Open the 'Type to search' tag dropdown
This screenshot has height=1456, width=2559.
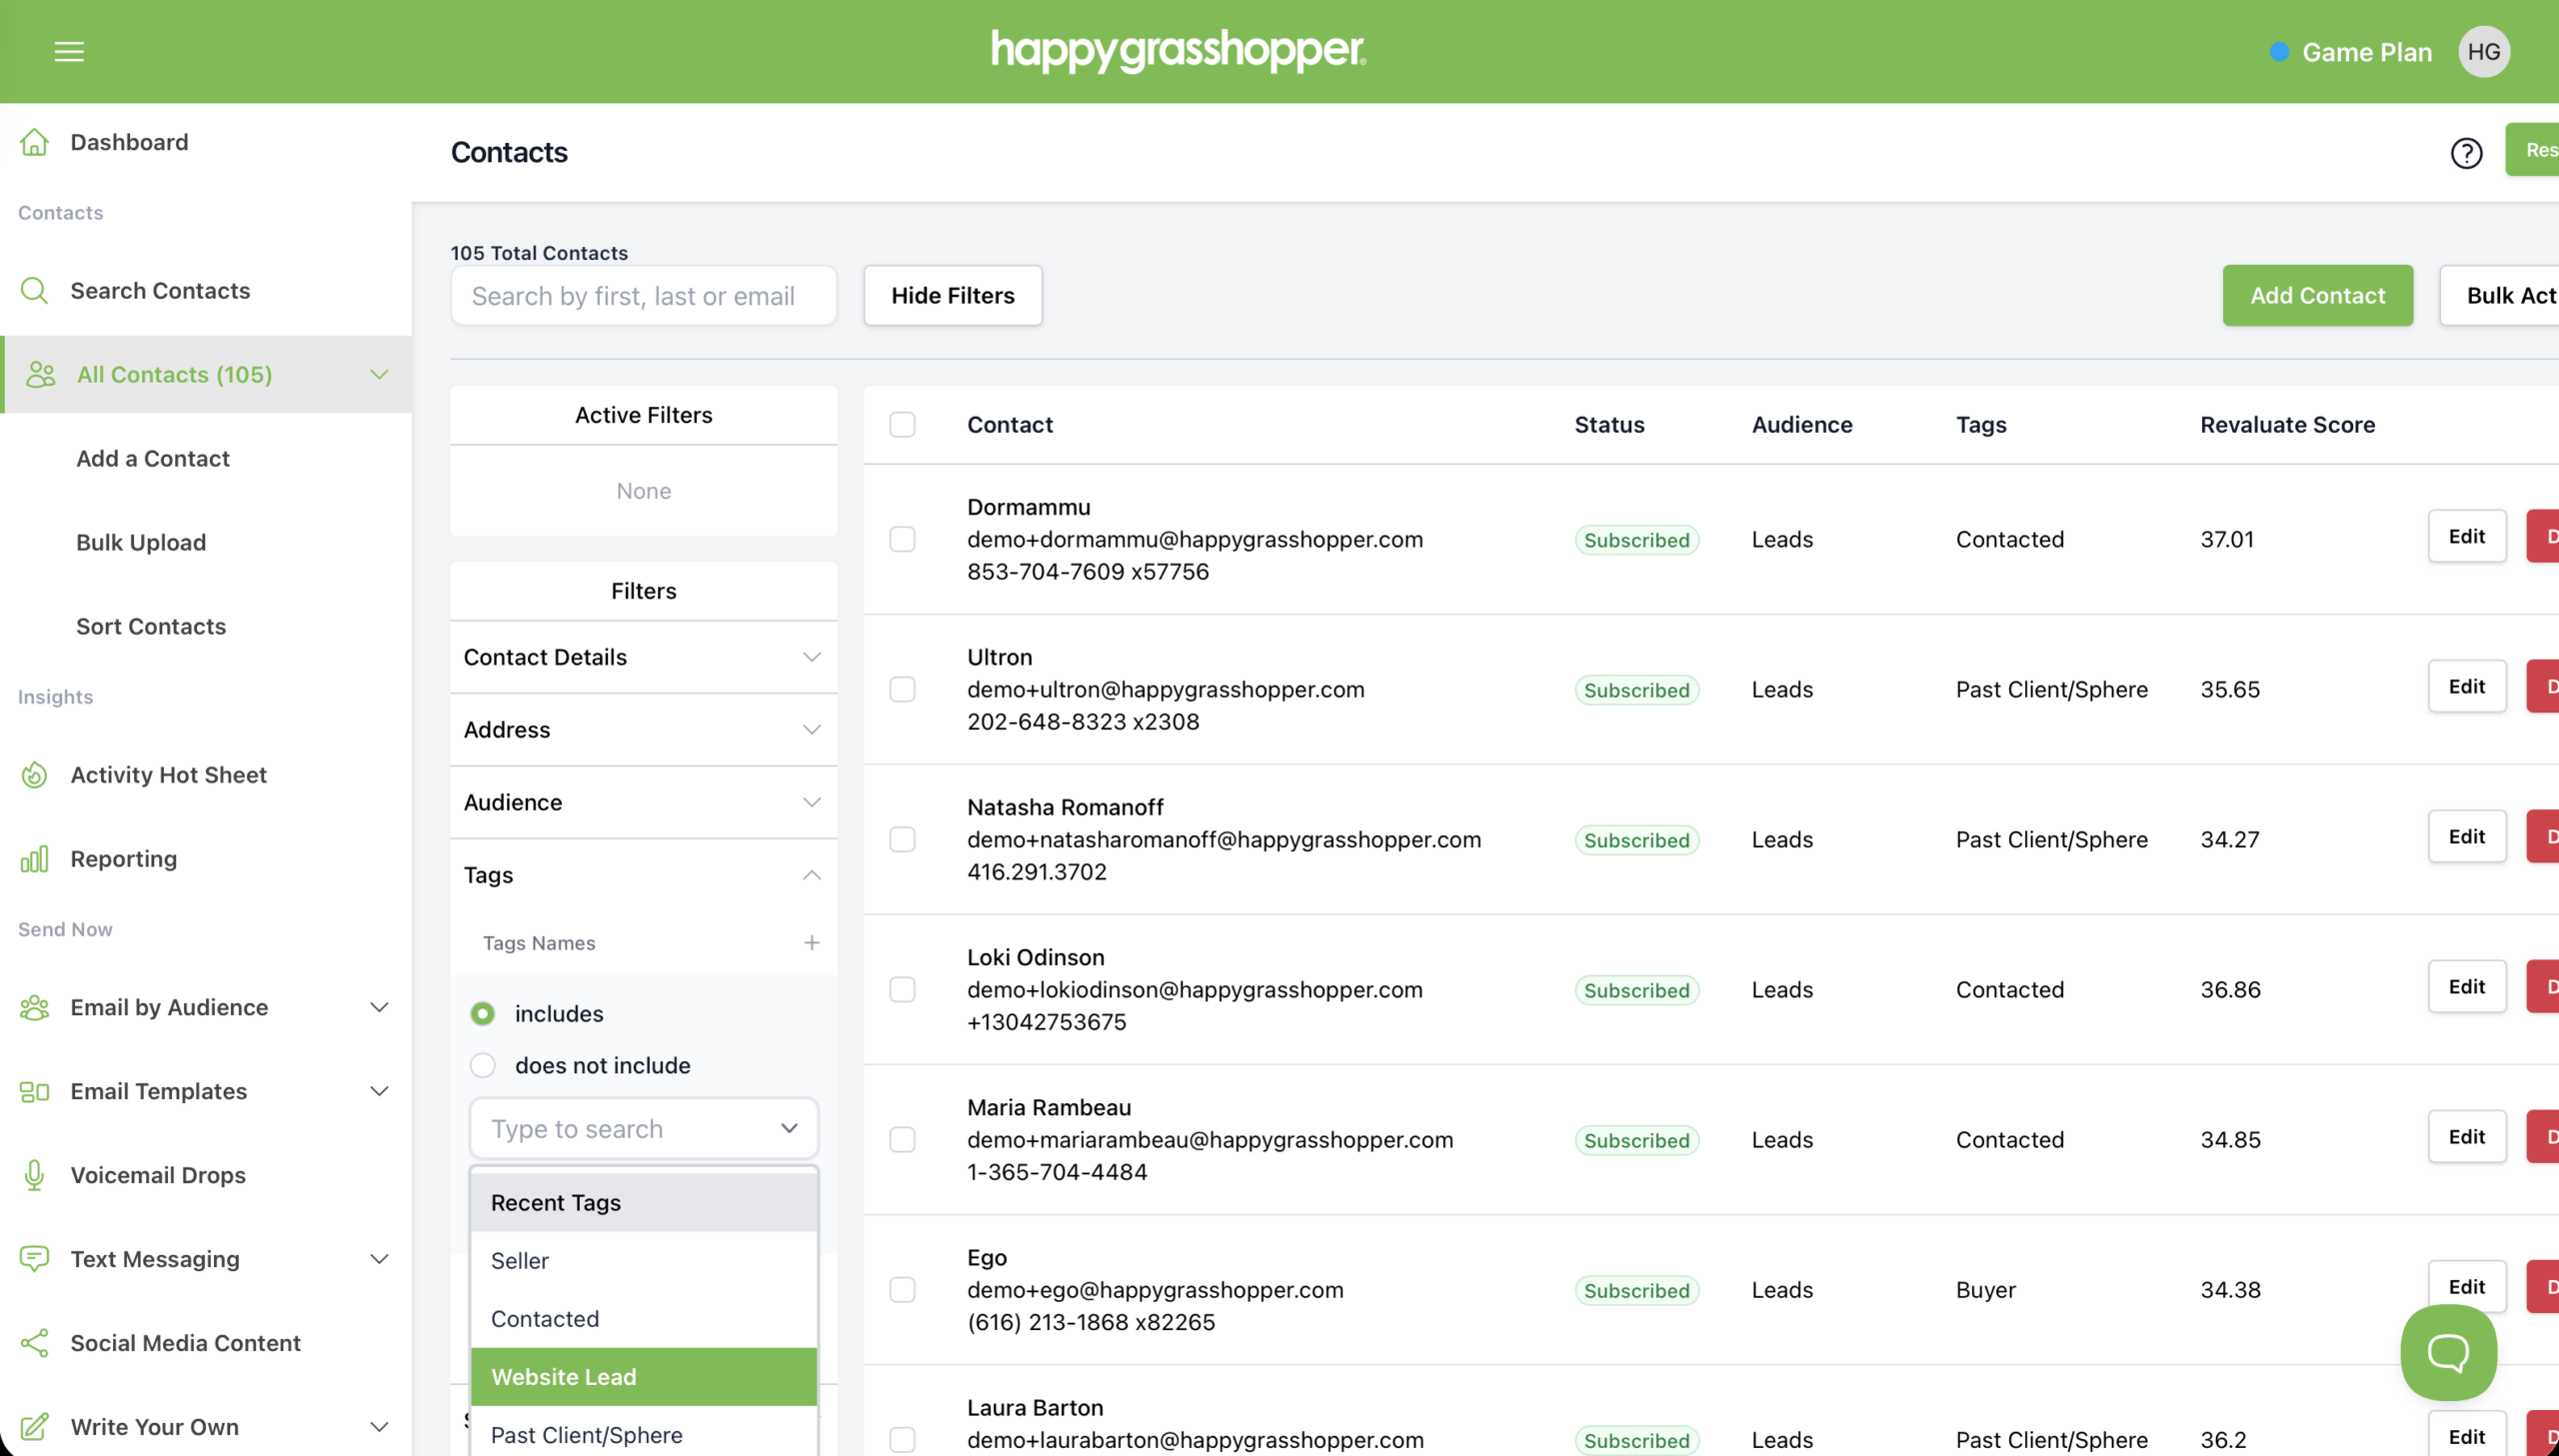(643, 1129)
